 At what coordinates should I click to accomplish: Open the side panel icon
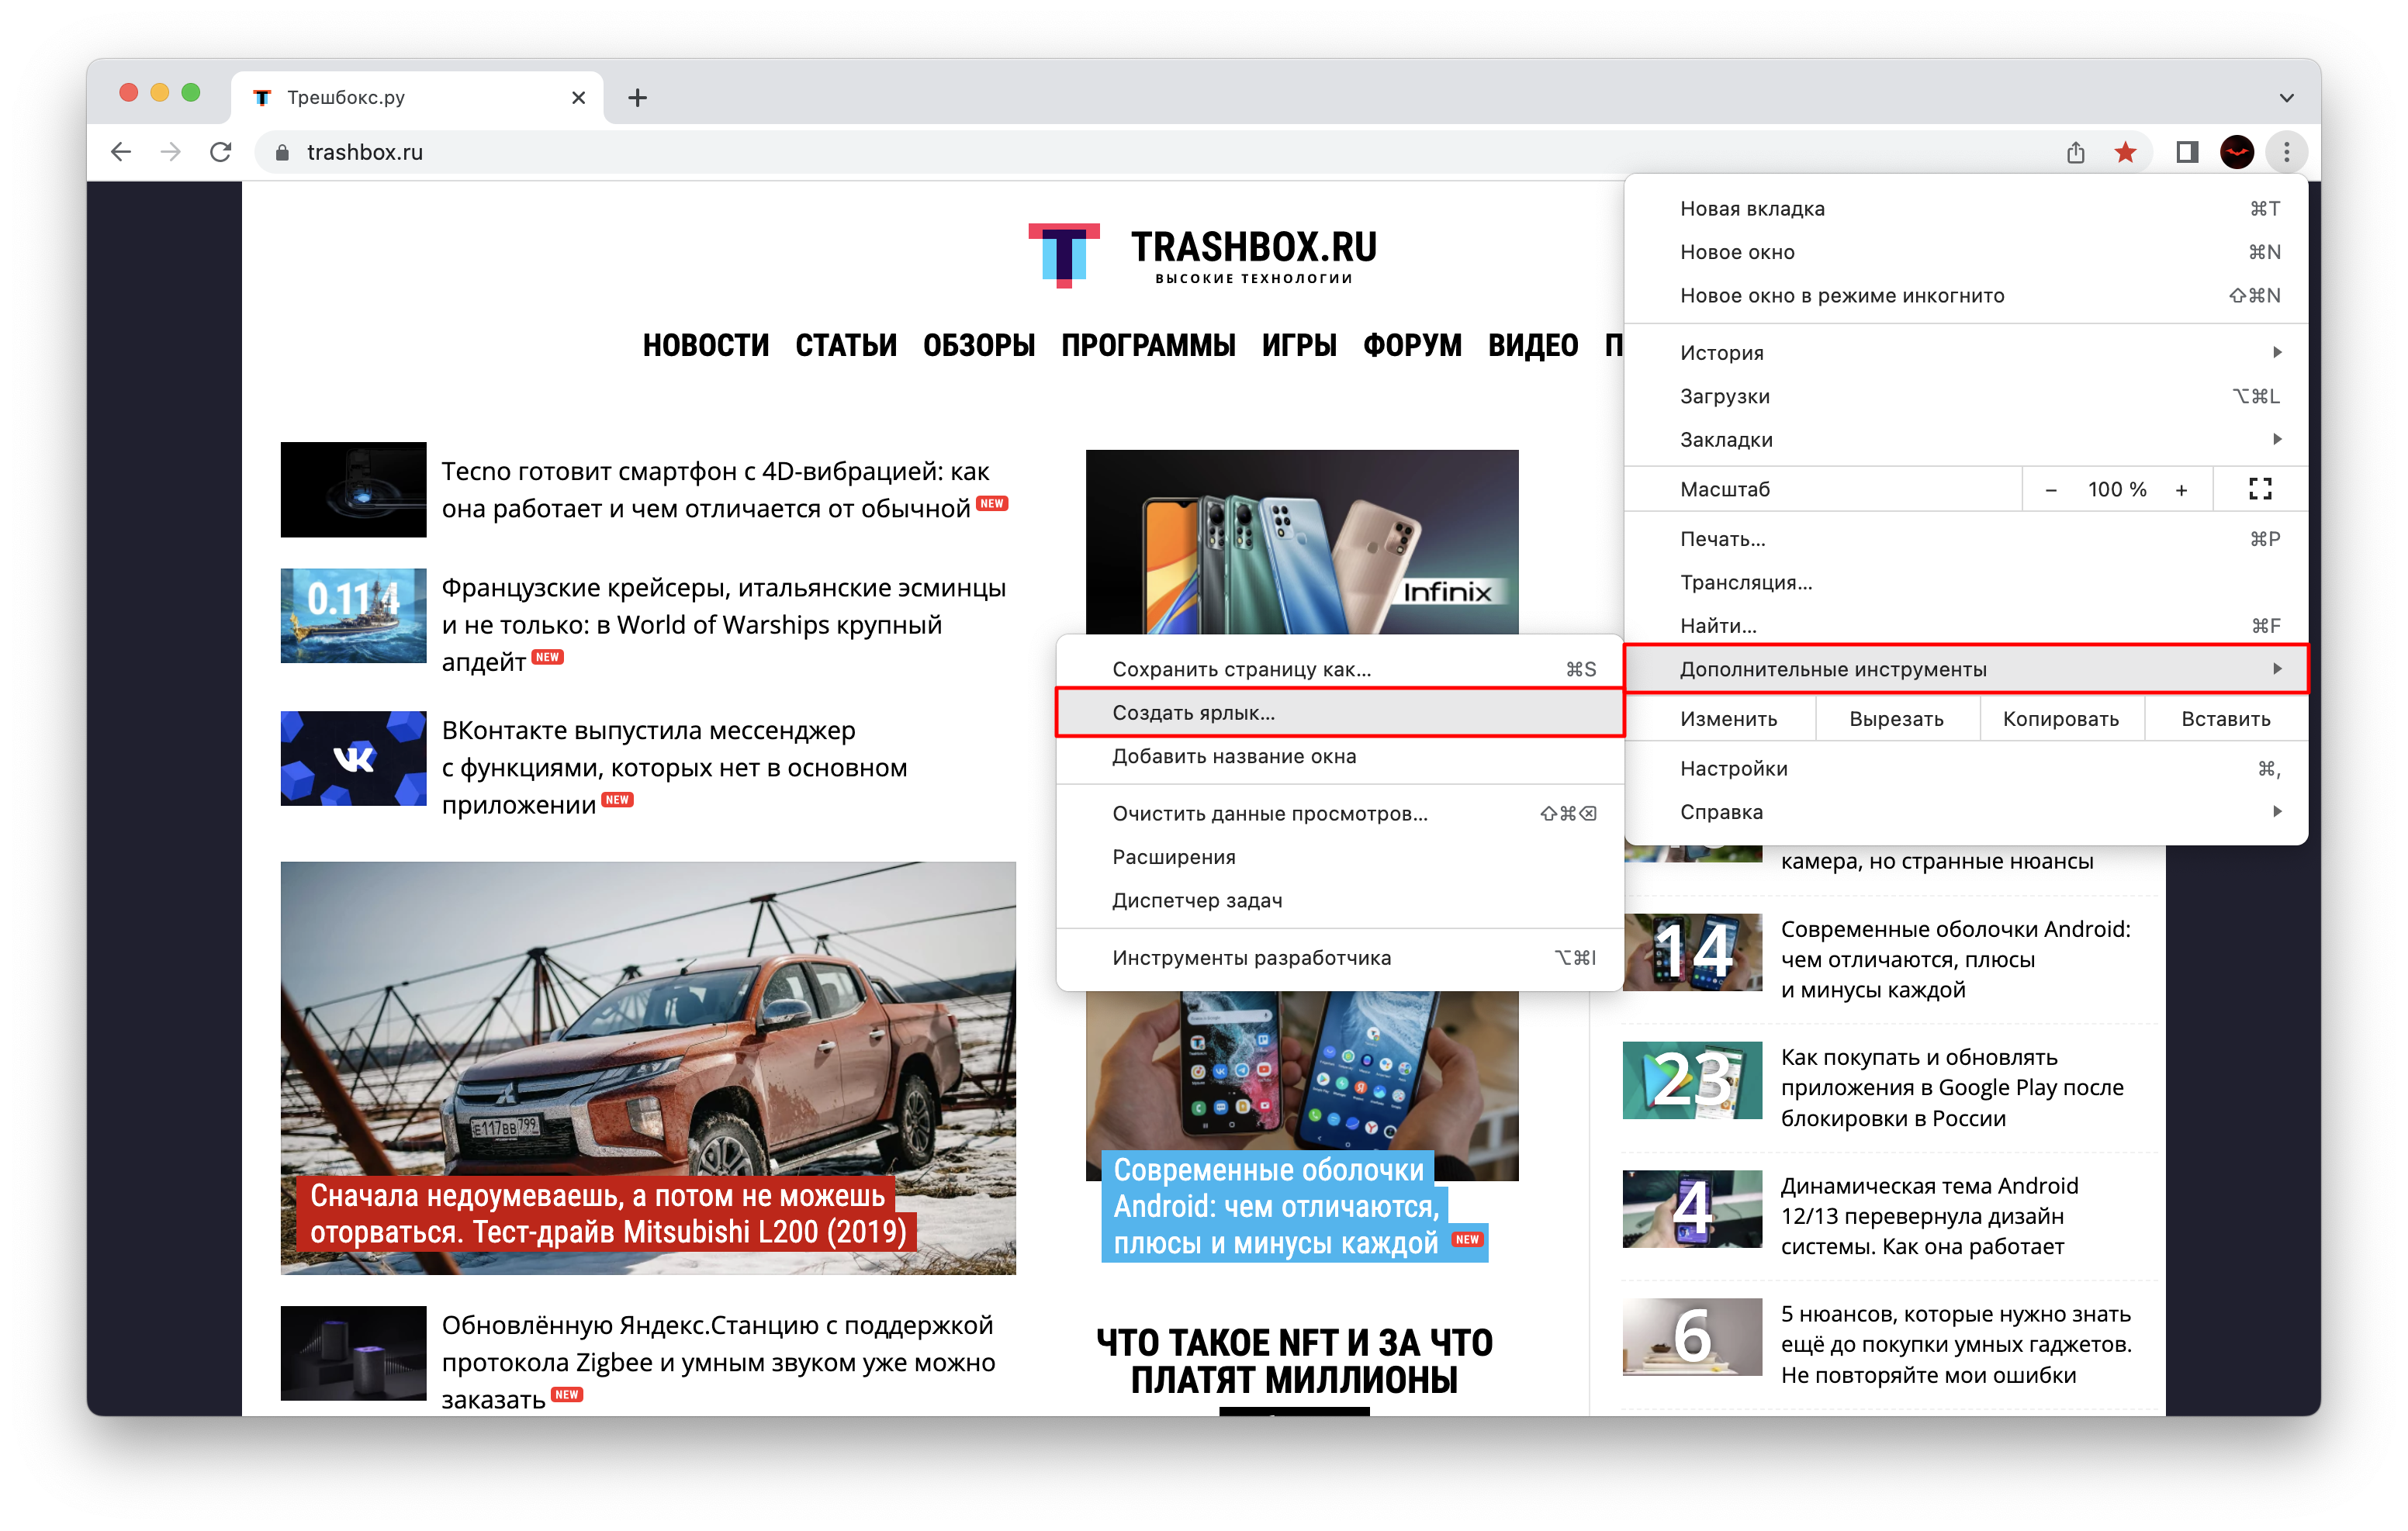[x=2187, y=152]
